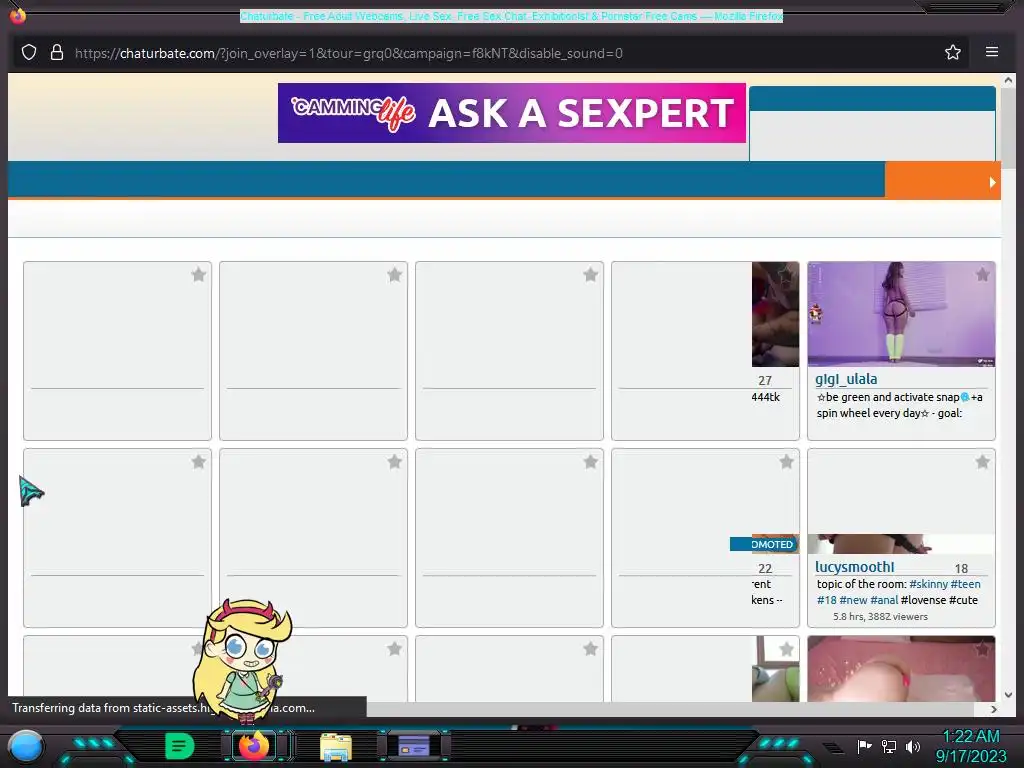Click the horizontal scrollbar right arrow
Viewport: 1024px width, 768px height.
point(993,709)
